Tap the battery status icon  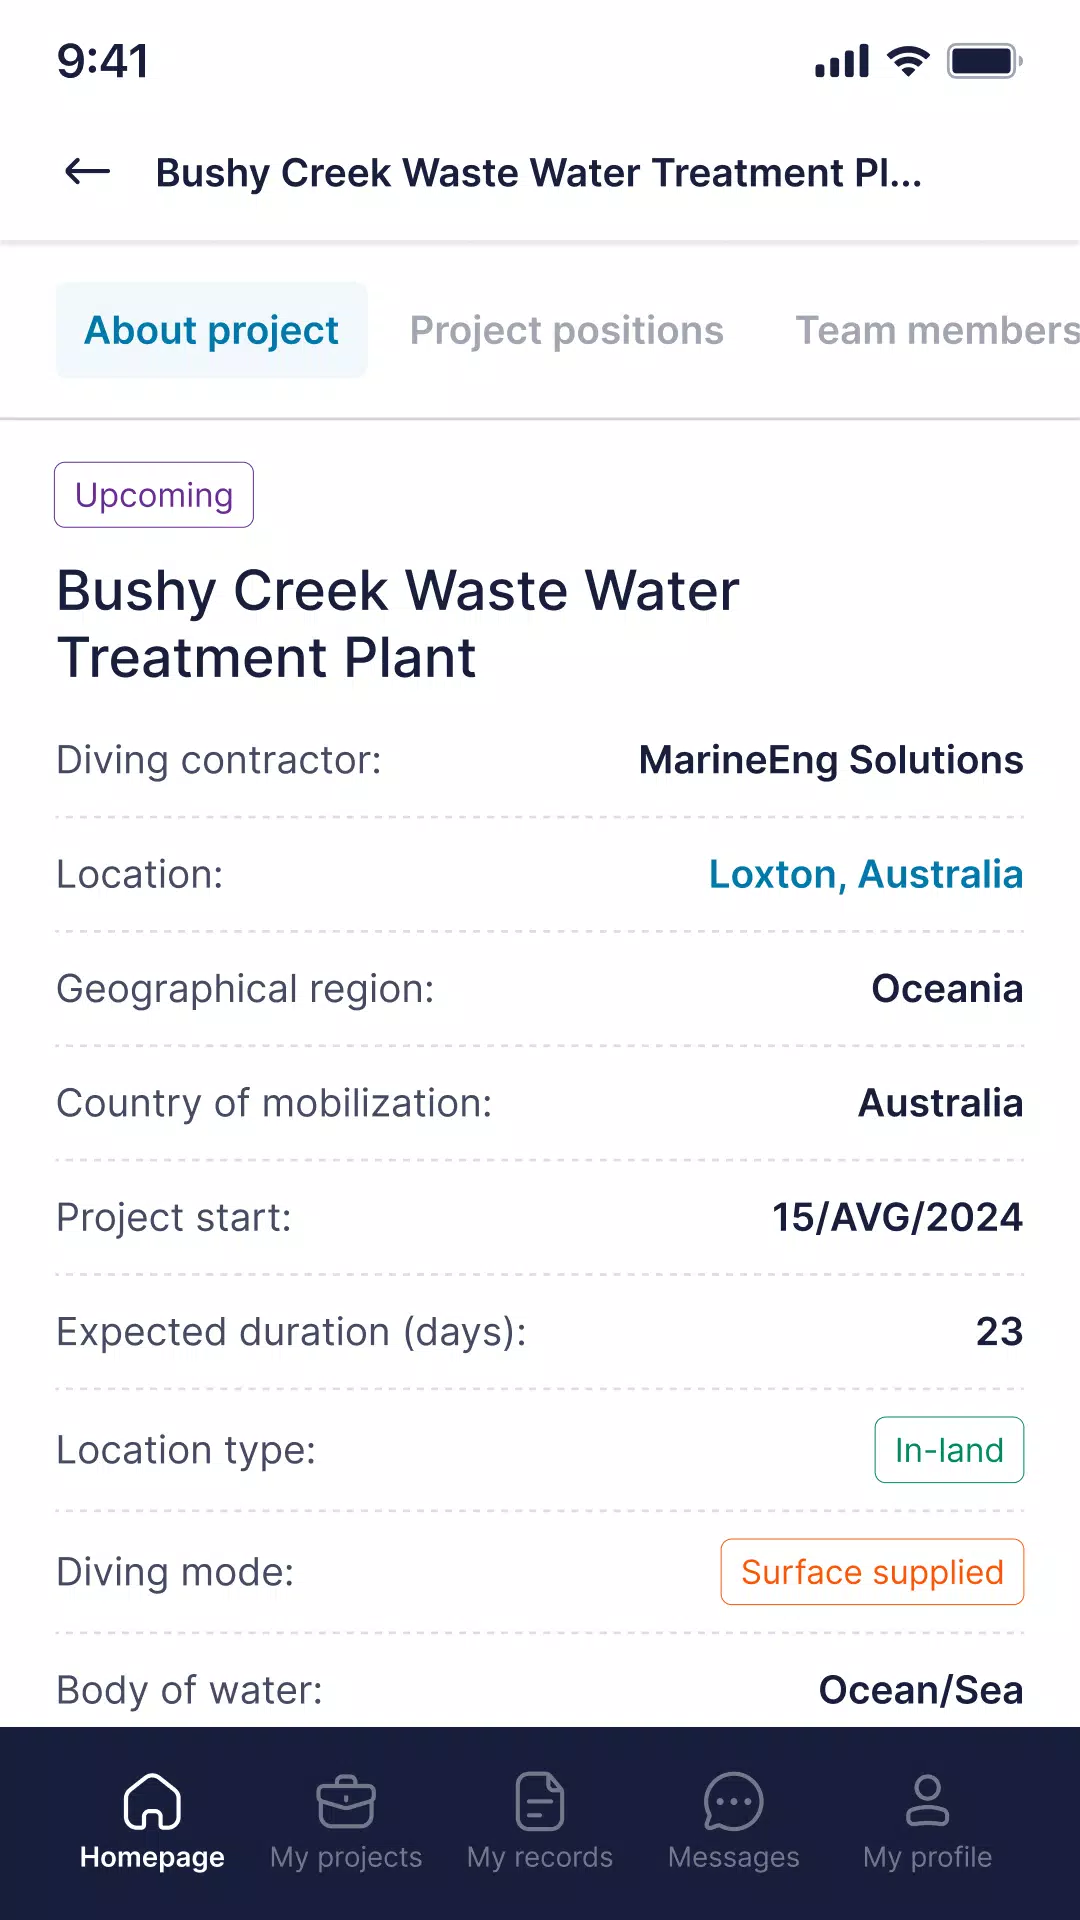[985, 61]
